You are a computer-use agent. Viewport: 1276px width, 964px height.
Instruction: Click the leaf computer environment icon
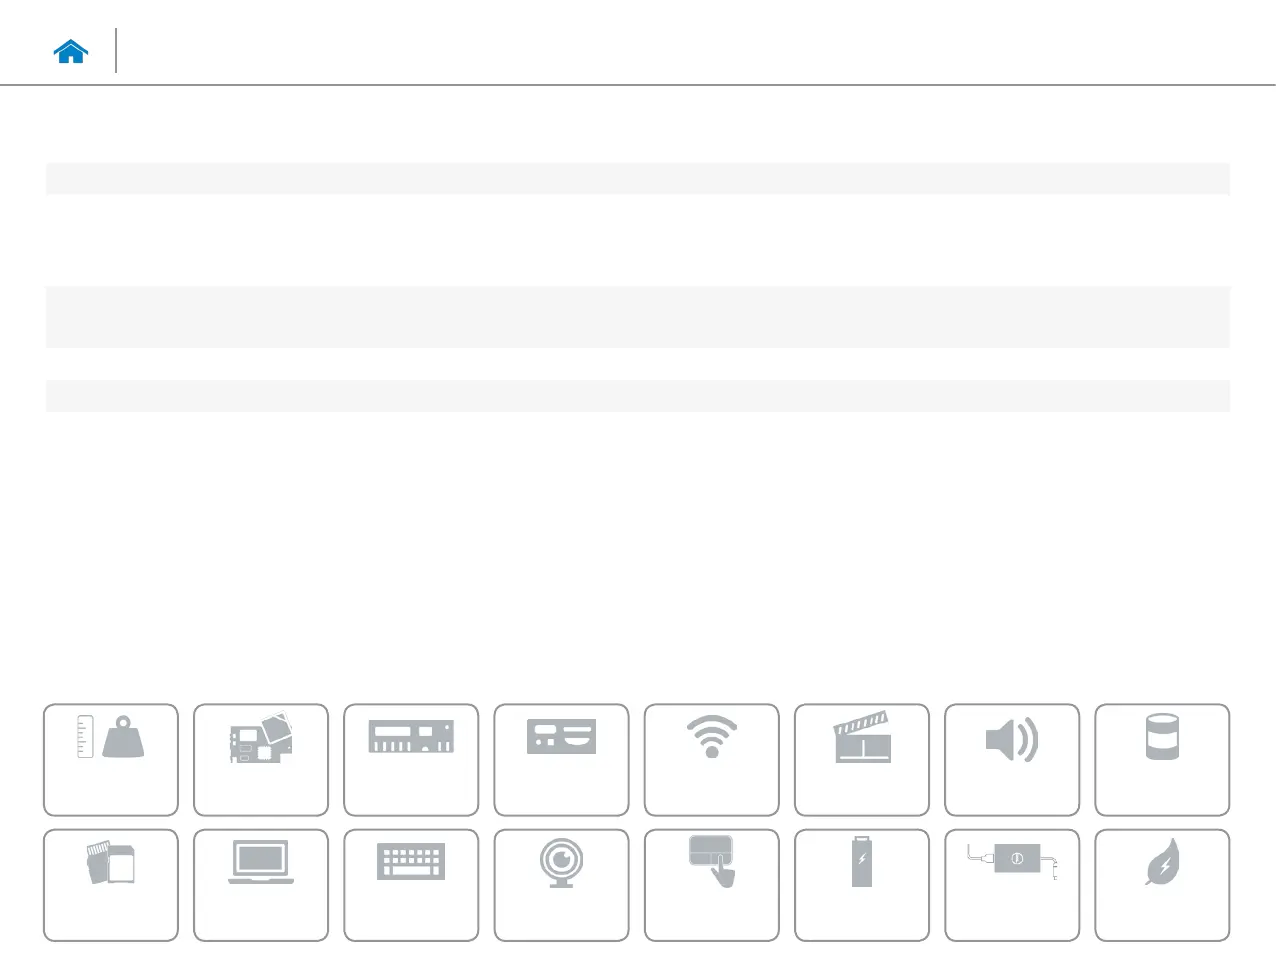(x=1162, y=885)
